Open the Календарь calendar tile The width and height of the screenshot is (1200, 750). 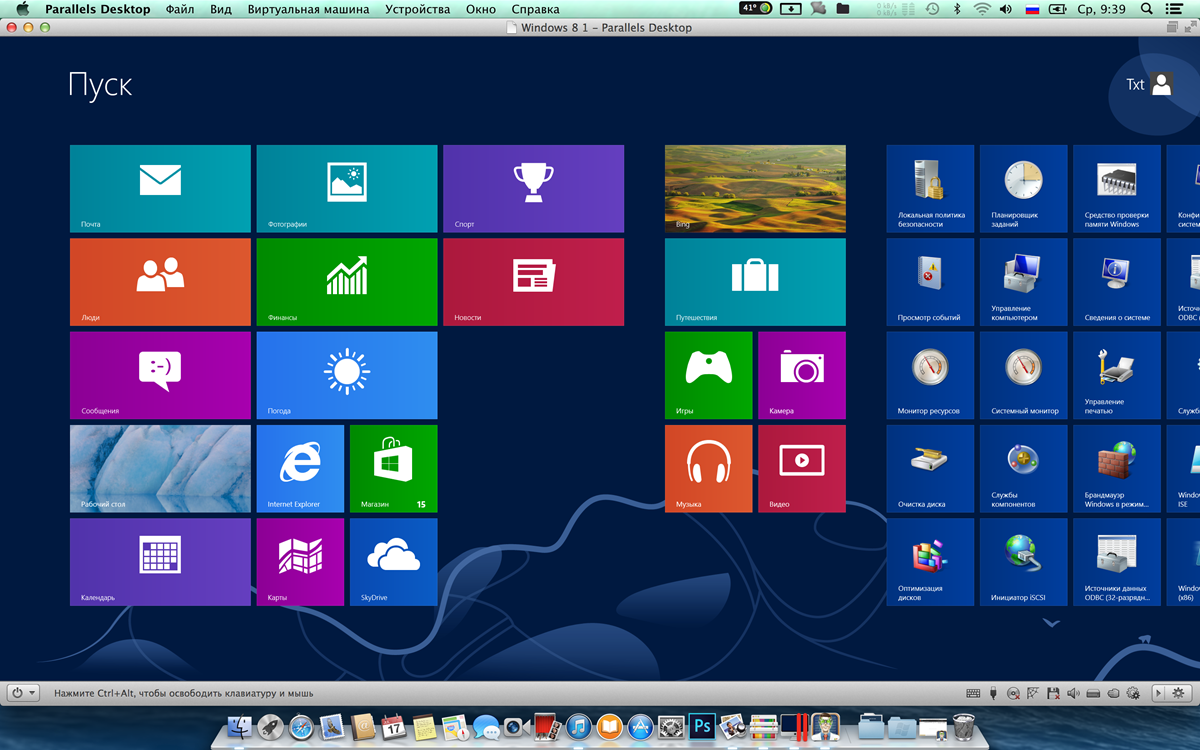(x=160, y=562)
